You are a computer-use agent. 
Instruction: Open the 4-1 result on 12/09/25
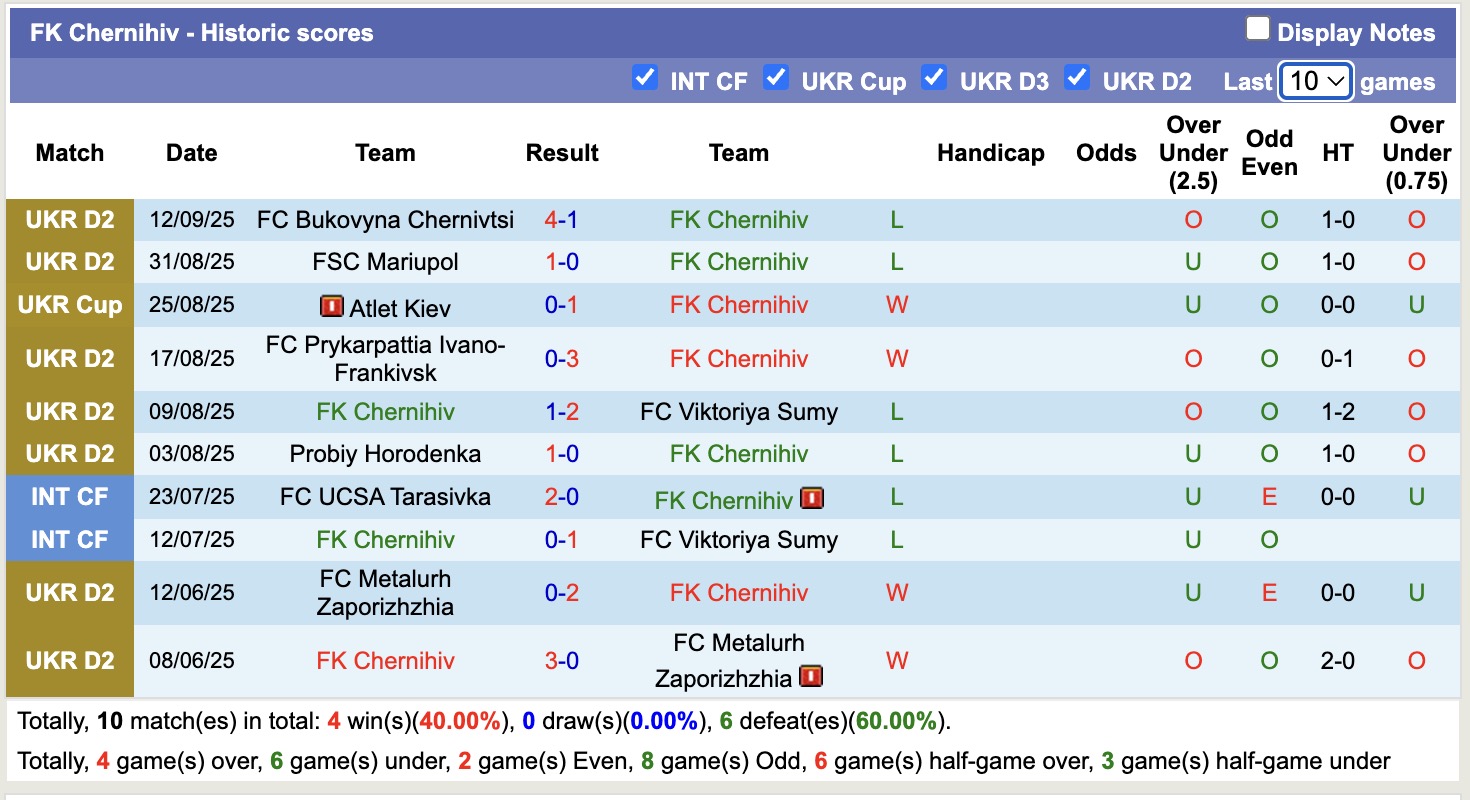pyautogui.click(x=561, y=220)
